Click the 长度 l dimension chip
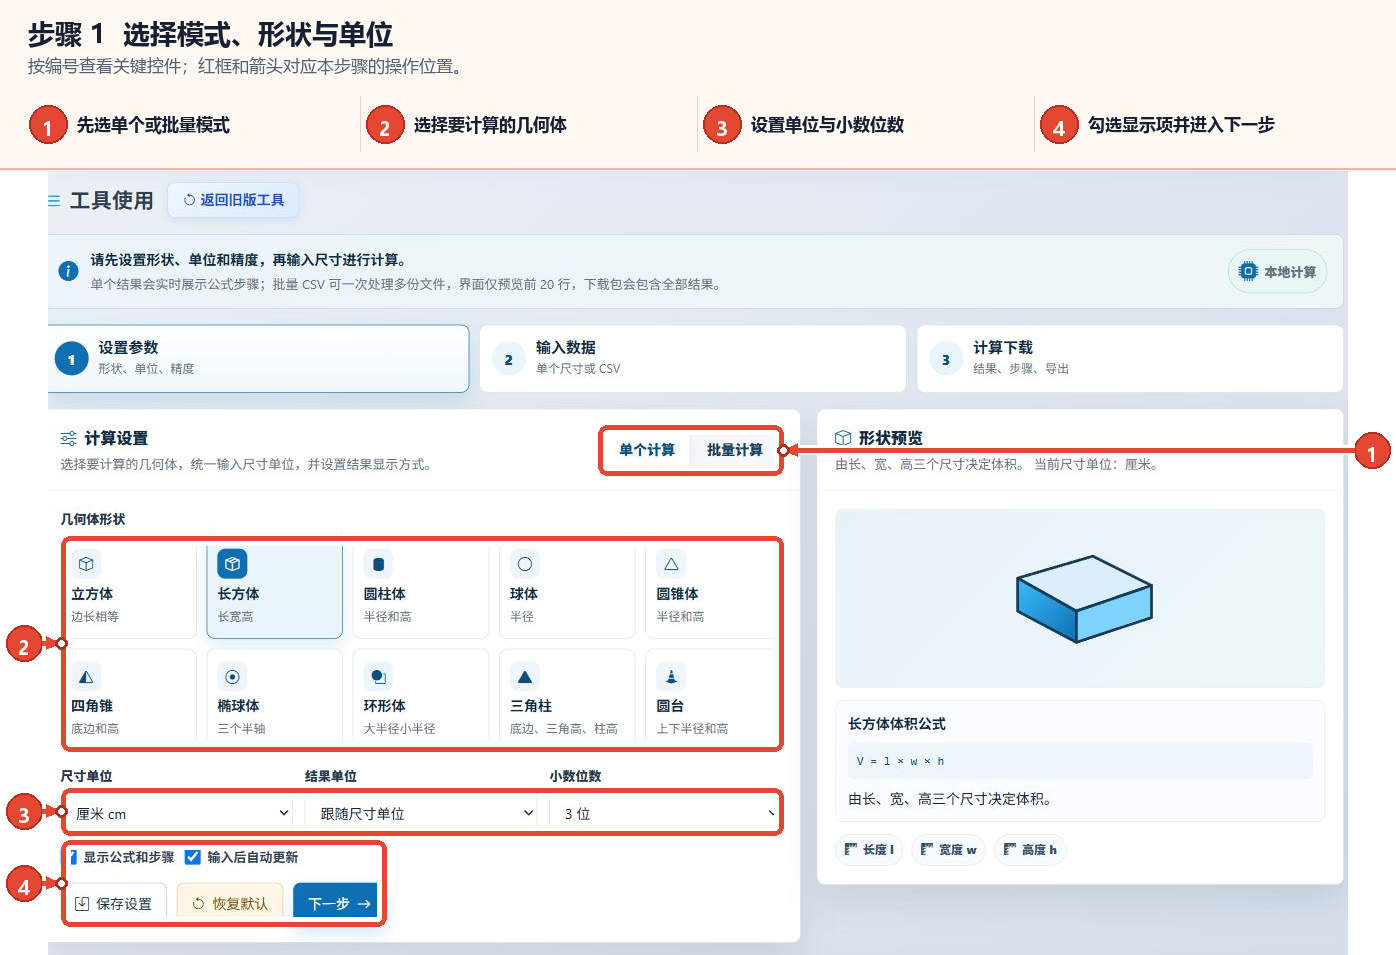Viewport: 1396px width, 955px height. tap(870, 850)
